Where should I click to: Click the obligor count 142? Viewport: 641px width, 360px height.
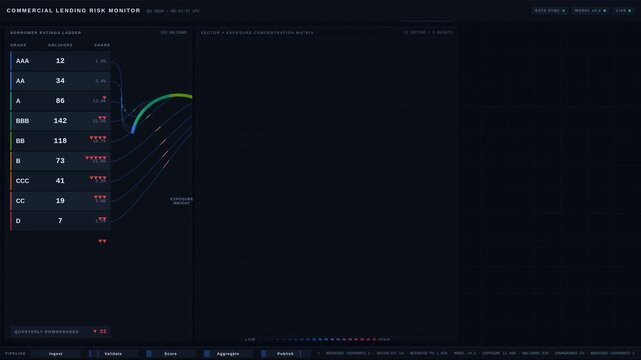(x=60, y=121)
